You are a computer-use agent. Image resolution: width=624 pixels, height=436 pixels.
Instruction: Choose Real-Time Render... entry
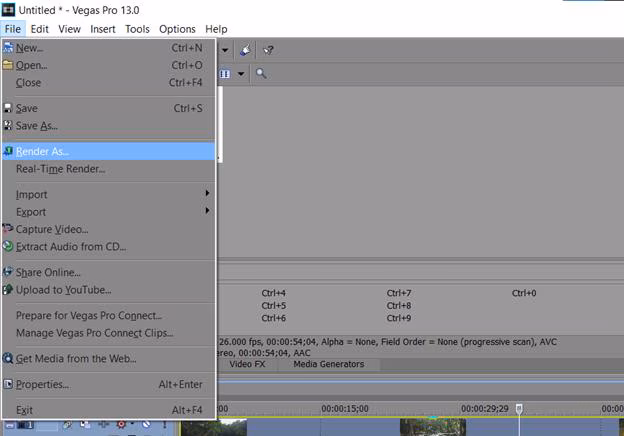click(x=108, y=169)
